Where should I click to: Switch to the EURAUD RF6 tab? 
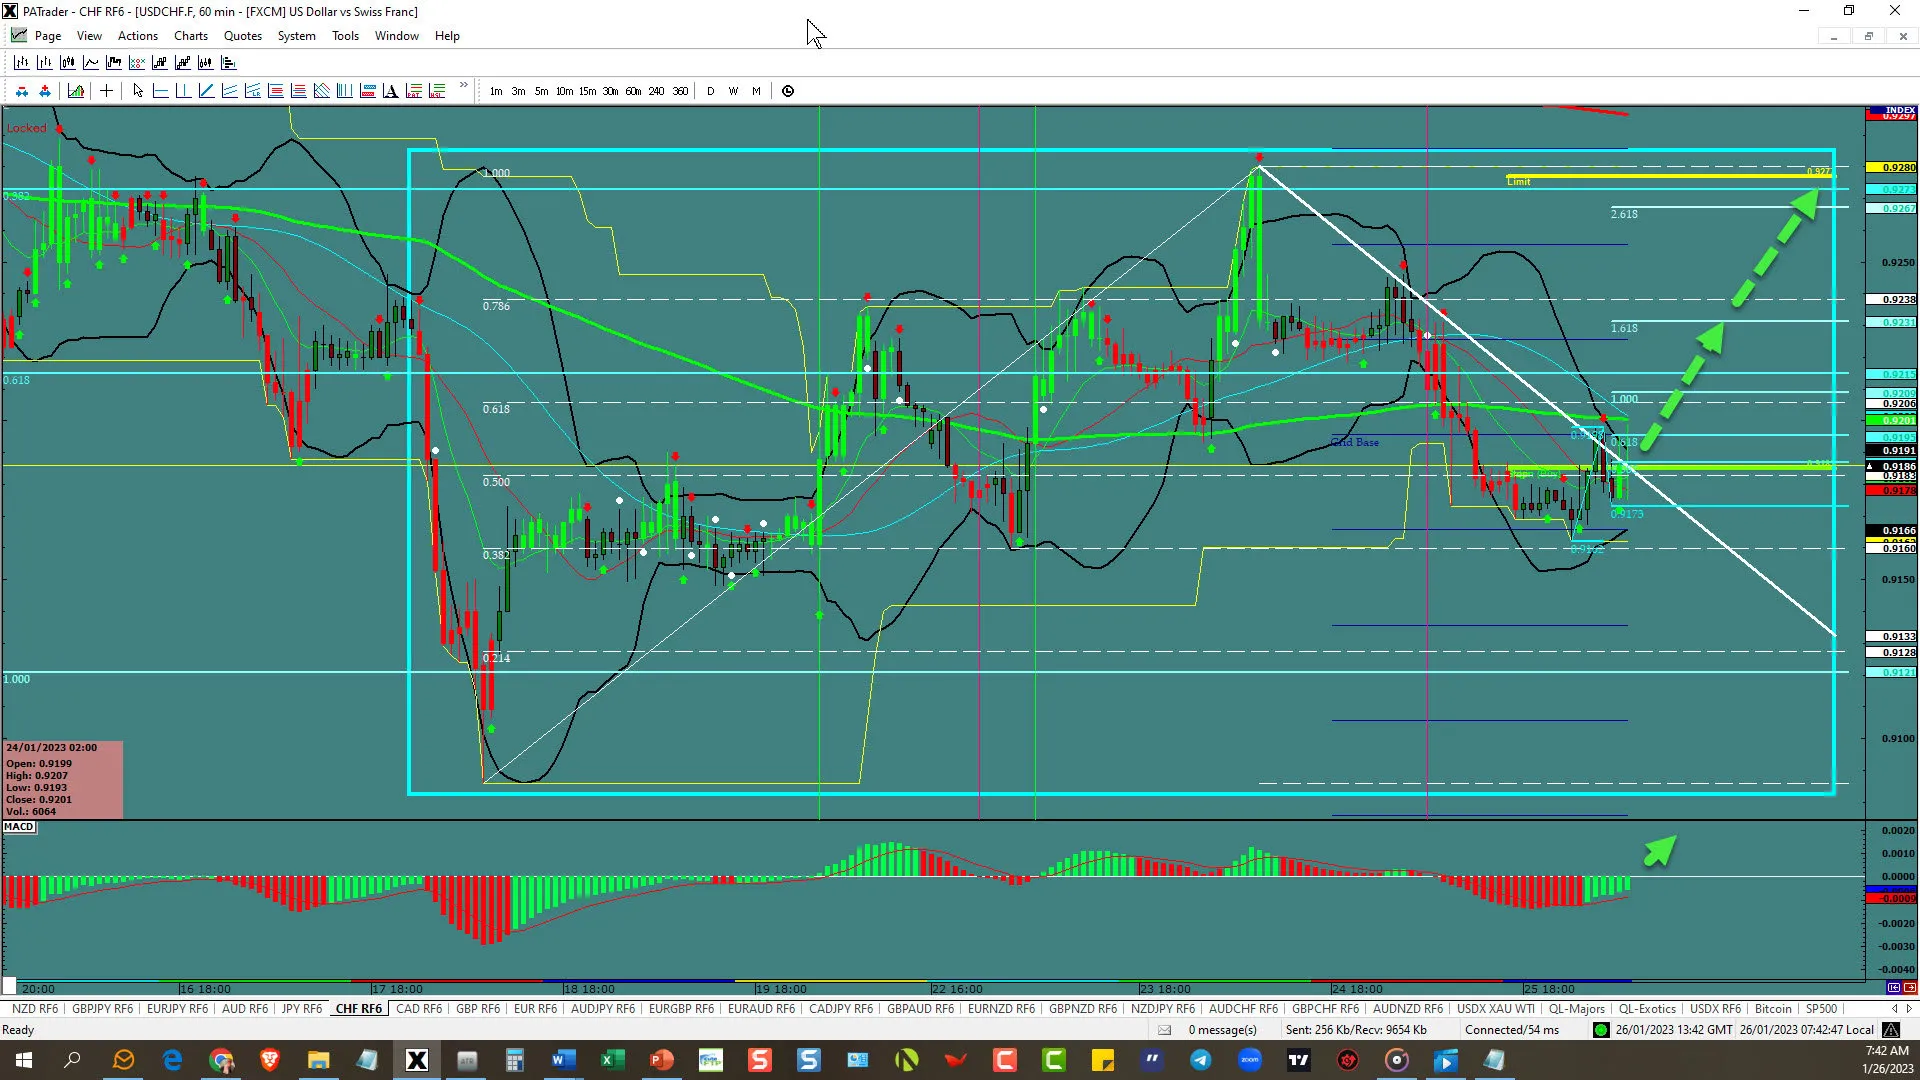(761, 1009)
